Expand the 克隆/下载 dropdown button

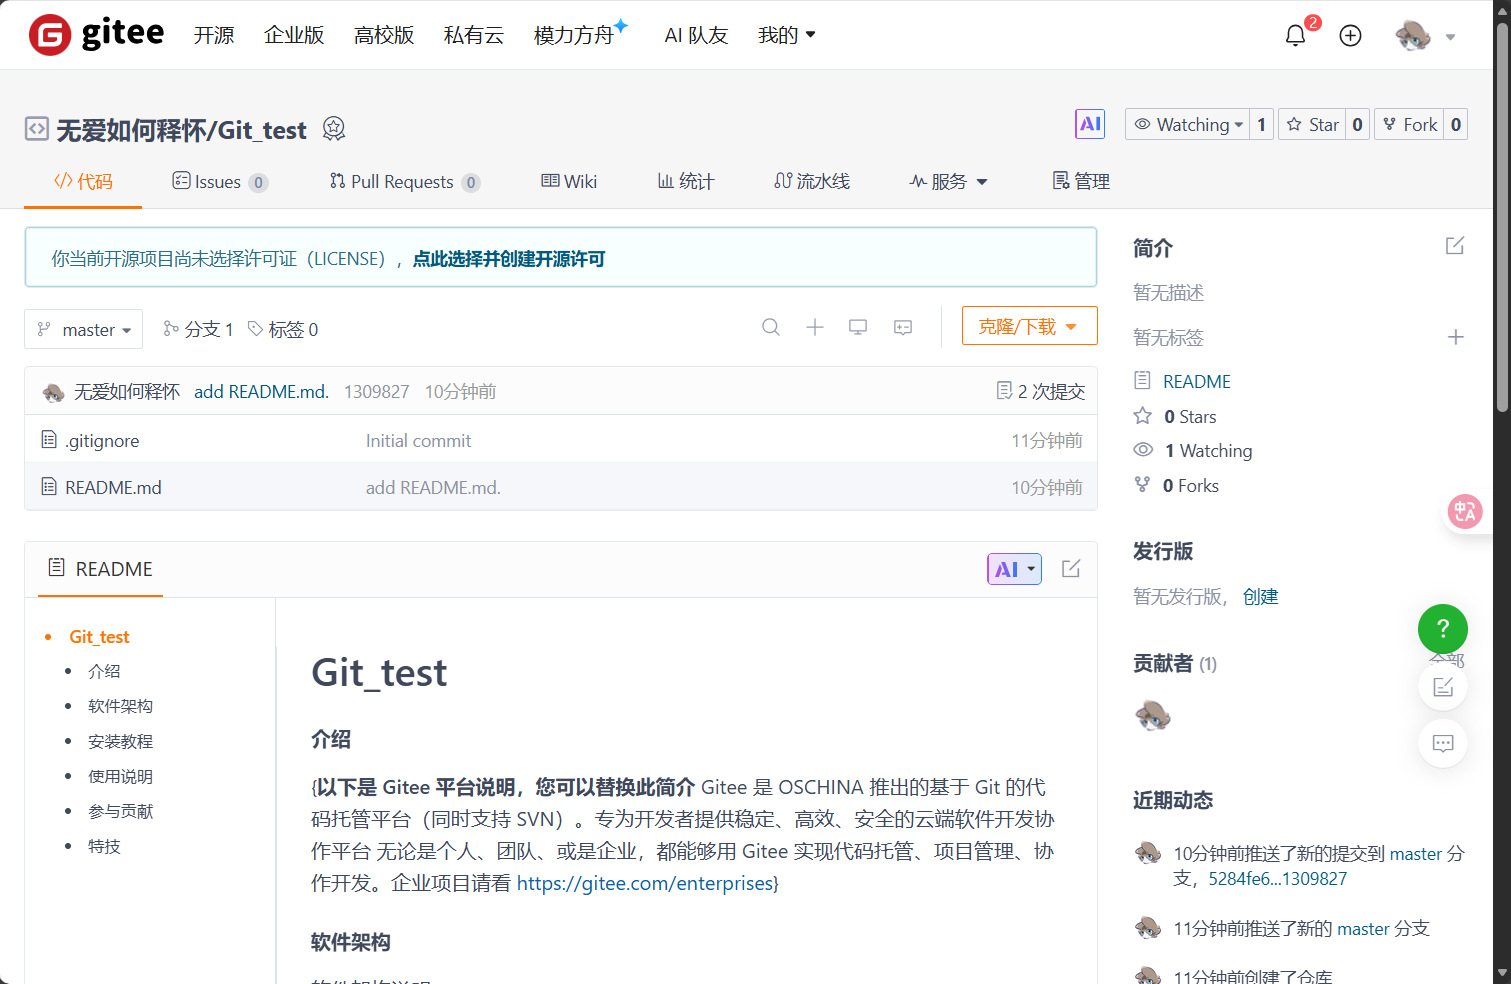(1030, 326)
